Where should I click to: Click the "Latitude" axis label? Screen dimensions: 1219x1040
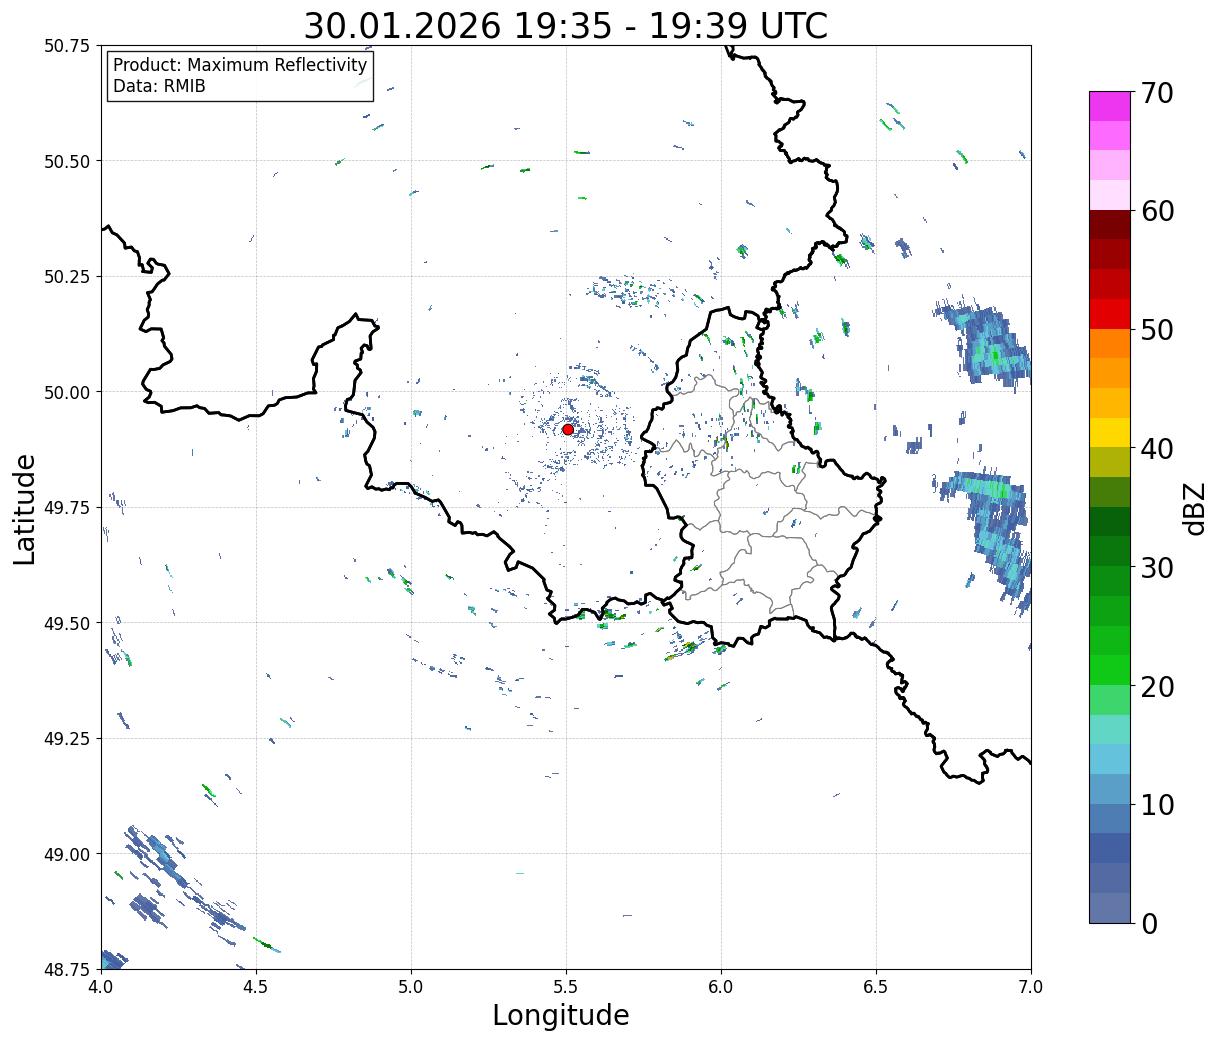click(x=25, y=508)
